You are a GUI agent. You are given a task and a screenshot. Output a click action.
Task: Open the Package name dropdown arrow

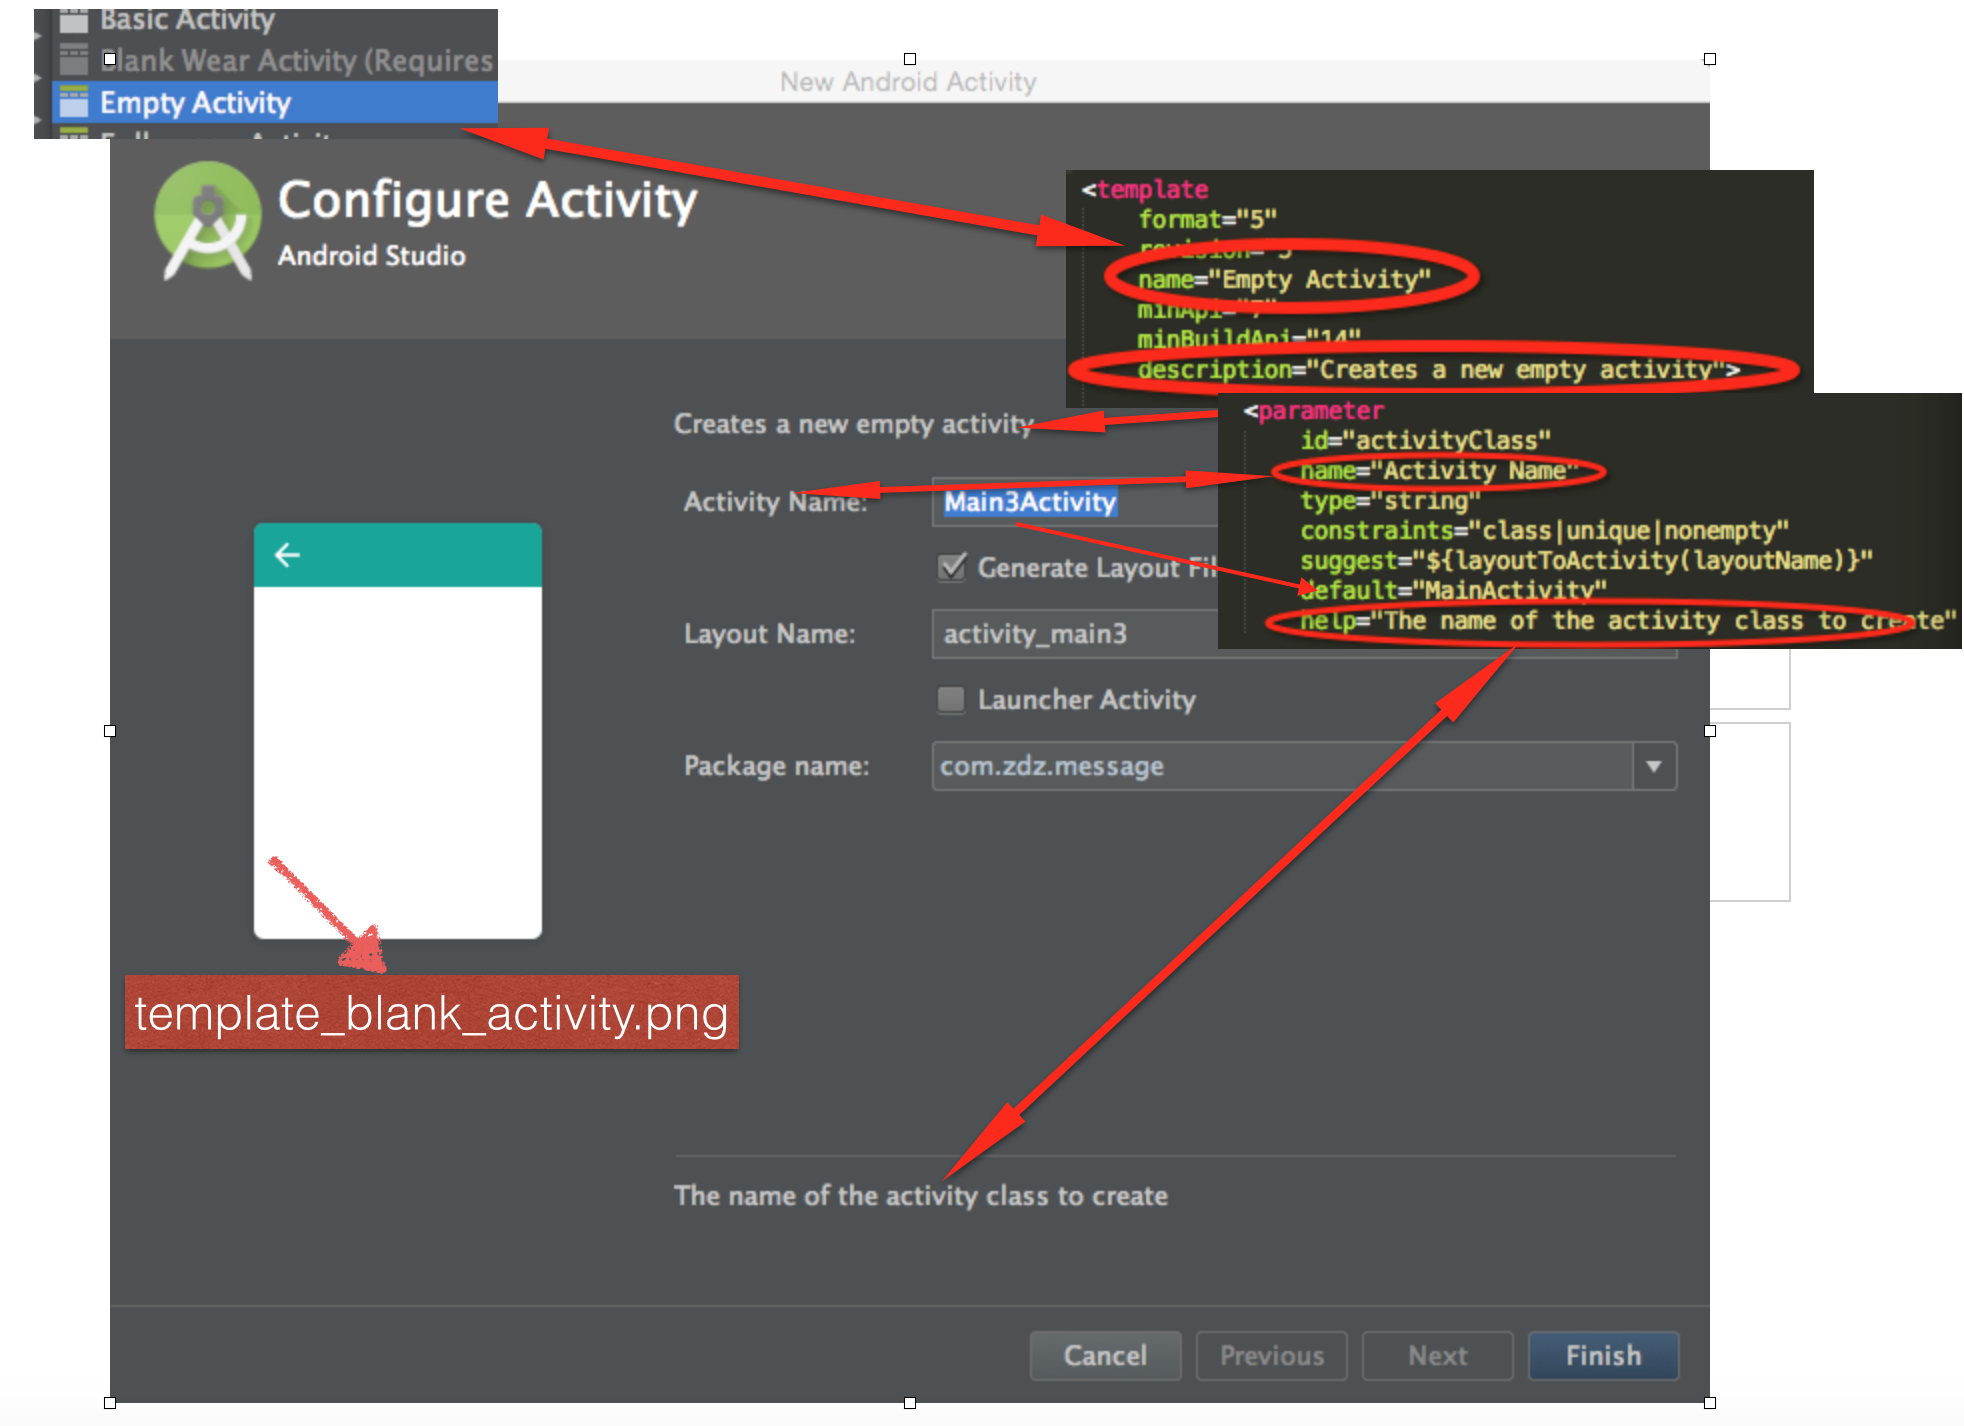[1654, 766]
